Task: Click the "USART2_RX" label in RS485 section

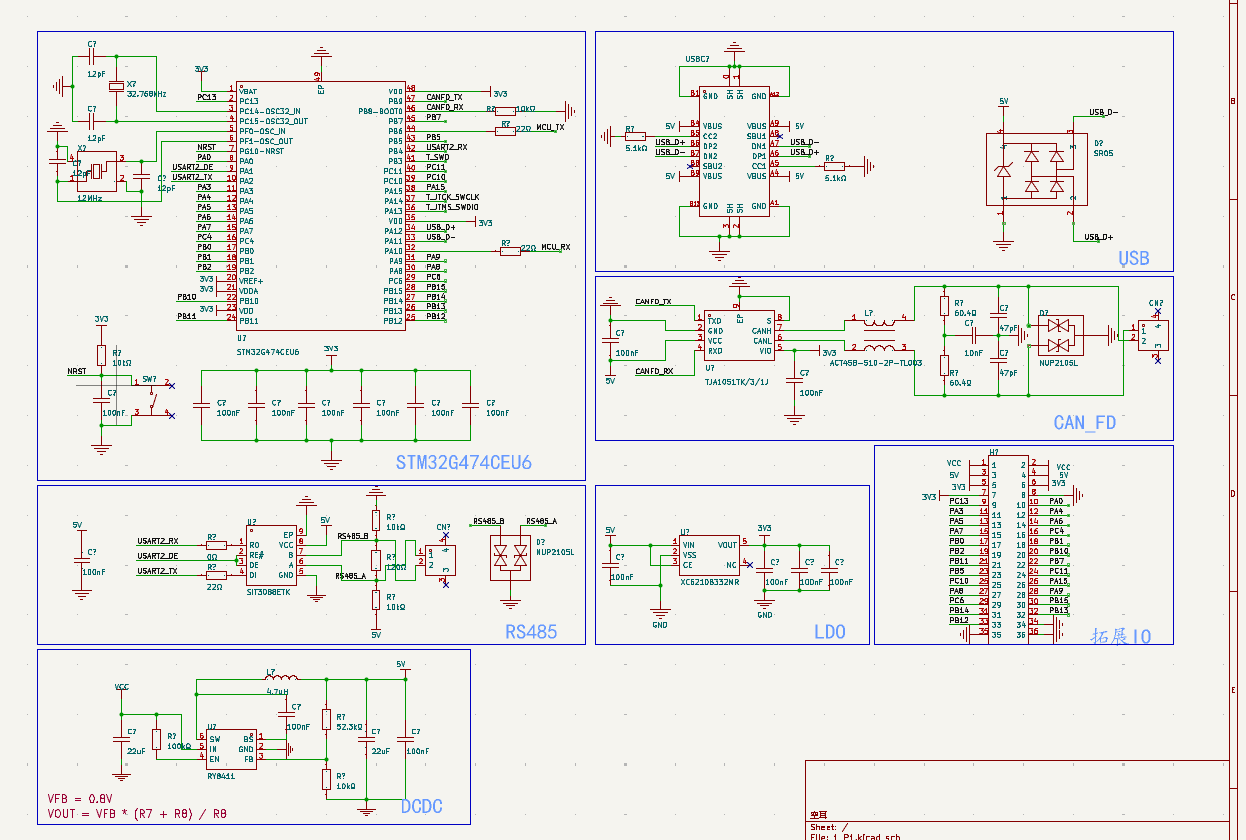Action: (x=158, y=541)
